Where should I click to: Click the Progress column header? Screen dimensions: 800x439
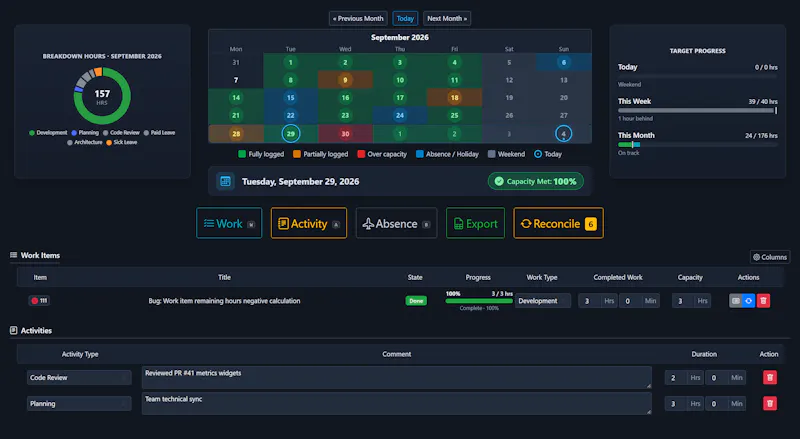click(x=478, y=277)
